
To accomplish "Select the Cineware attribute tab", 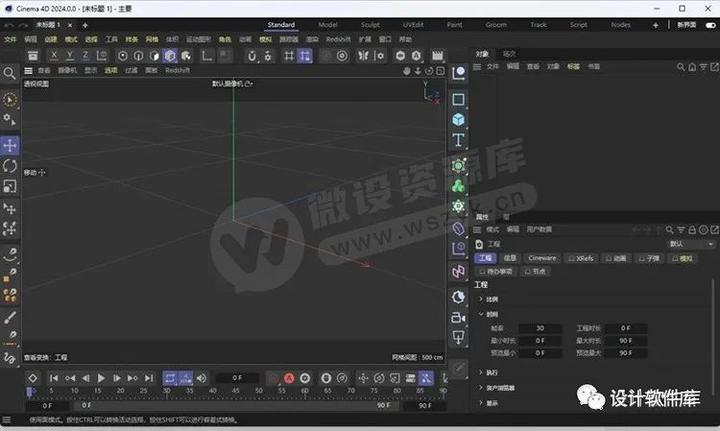I will [x=542, y=258].
